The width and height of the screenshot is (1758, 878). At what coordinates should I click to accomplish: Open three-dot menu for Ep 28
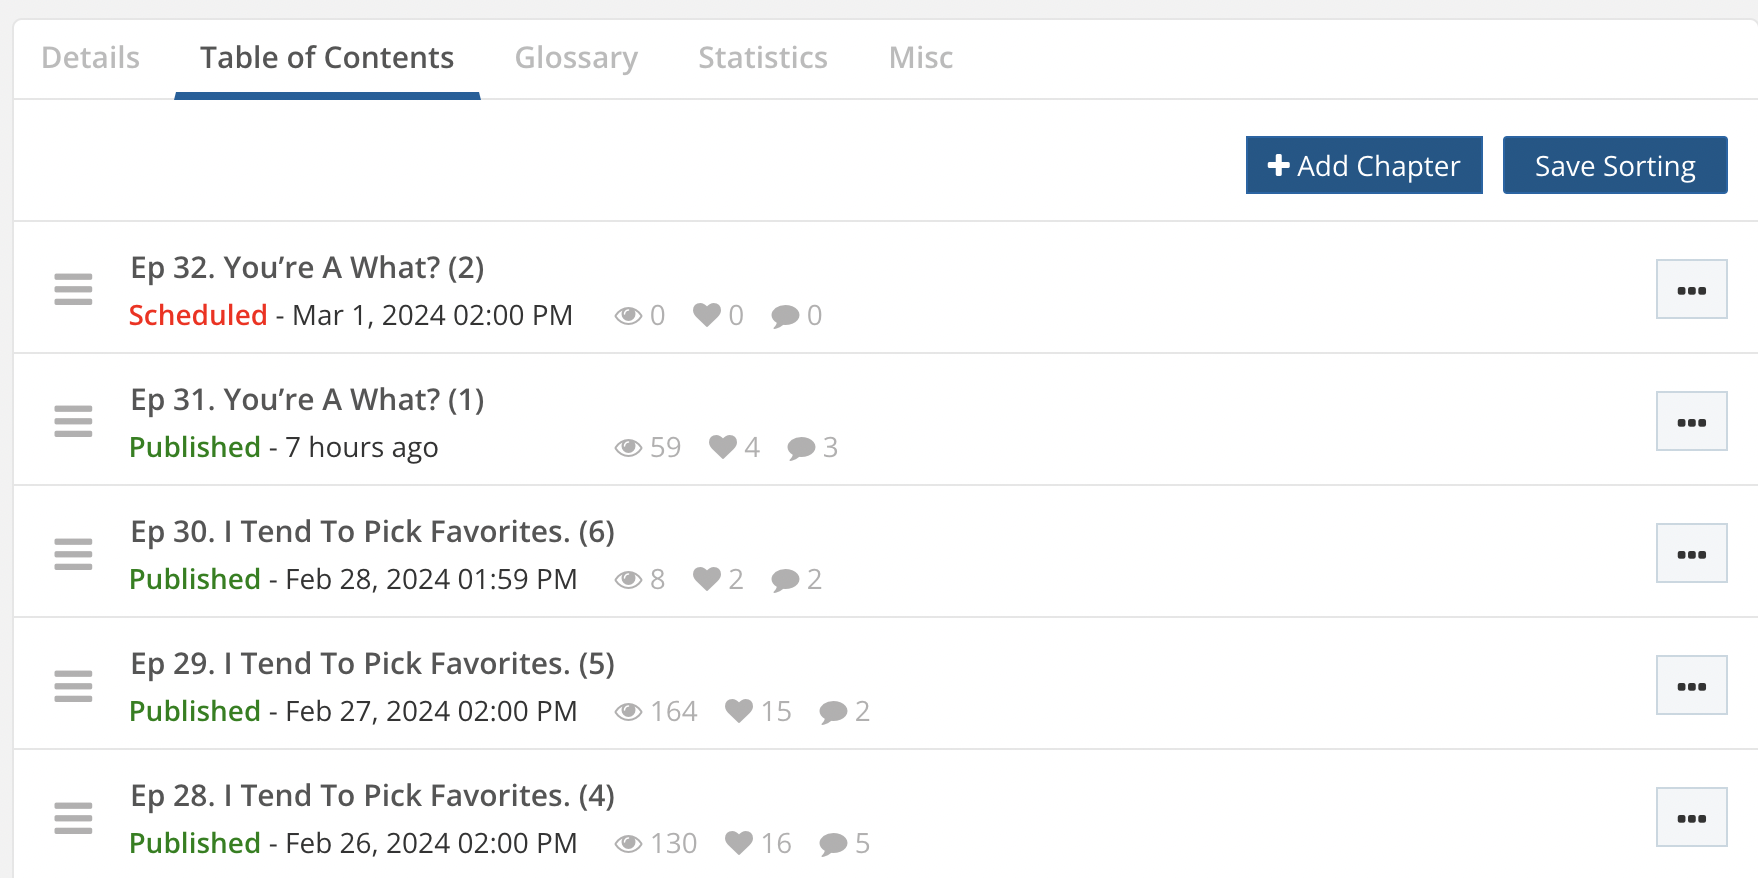pyautogui.click(x=1691, y=818)
